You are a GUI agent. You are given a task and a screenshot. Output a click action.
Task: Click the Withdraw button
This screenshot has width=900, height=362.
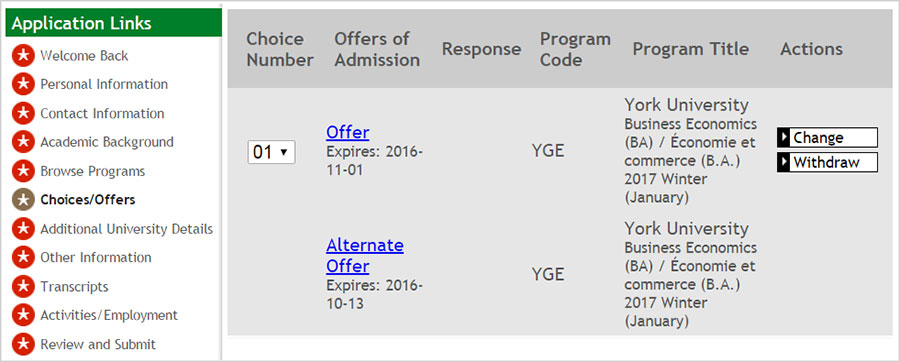(x=827, y=162)
